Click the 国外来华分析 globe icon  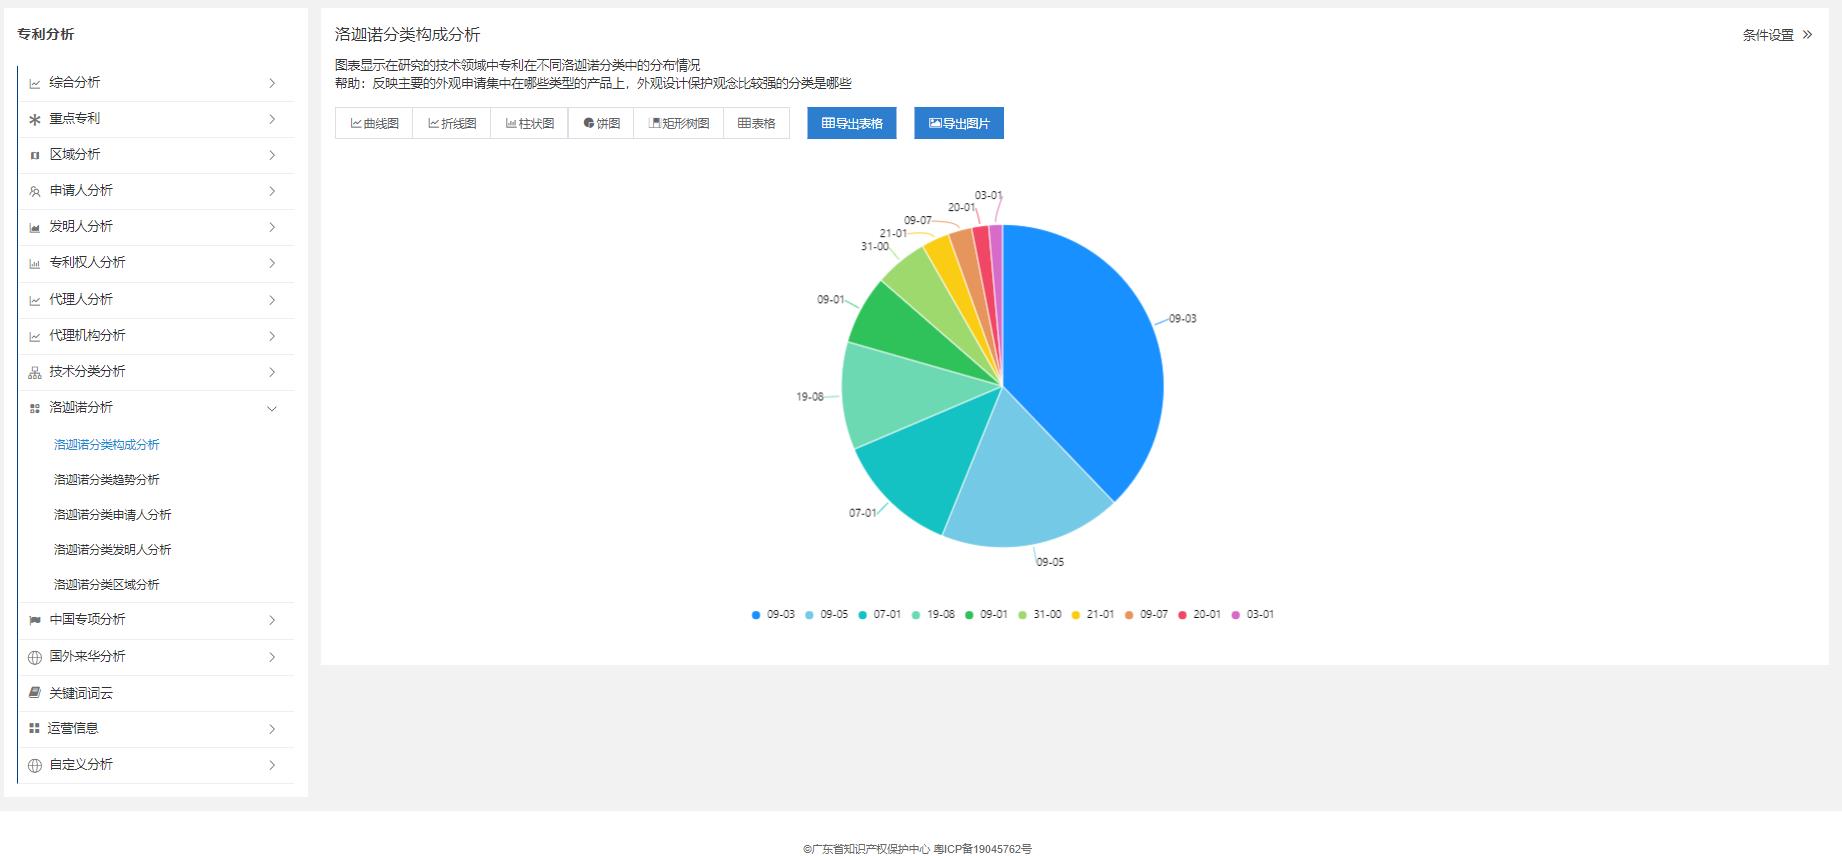point(35,658)
